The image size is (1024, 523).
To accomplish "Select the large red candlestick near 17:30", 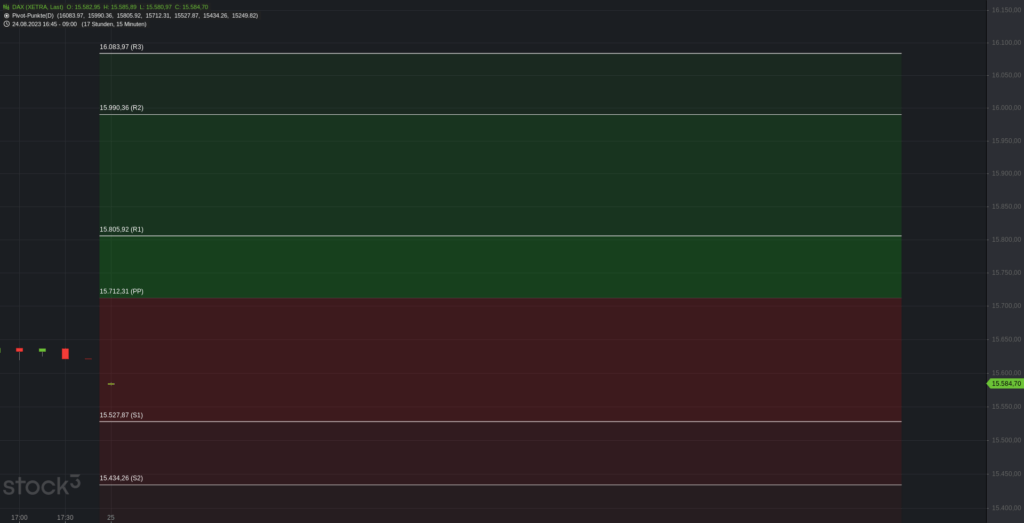I will [65, 353].
